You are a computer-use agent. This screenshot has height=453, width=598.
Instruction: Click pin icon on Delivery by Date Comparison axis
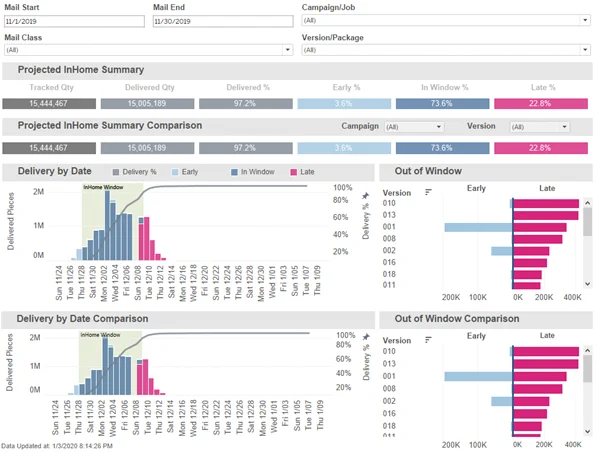(366, 337)
